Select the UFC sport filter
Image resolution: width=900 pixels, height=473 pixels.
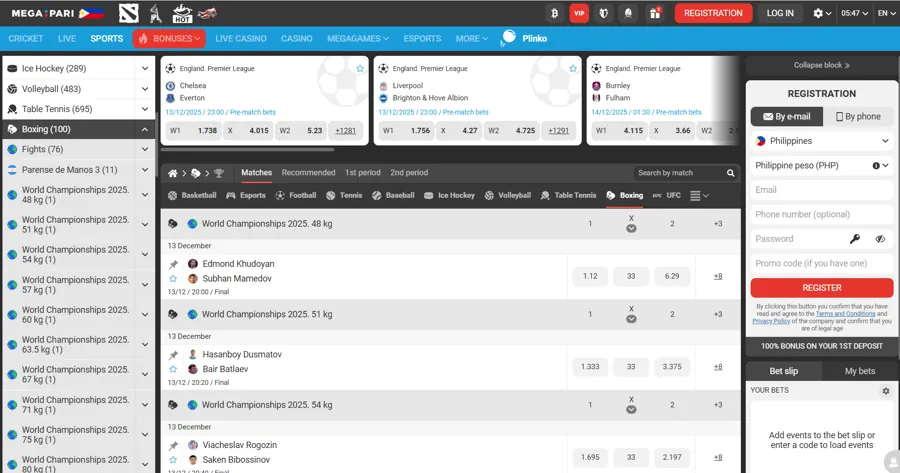point(666,195)
